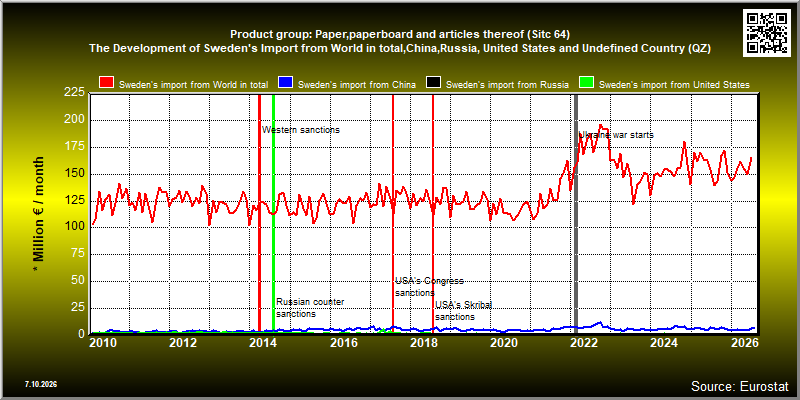Click the x-axis label 2018
This screenshot has width=800, height=400.
click(423, 342)
